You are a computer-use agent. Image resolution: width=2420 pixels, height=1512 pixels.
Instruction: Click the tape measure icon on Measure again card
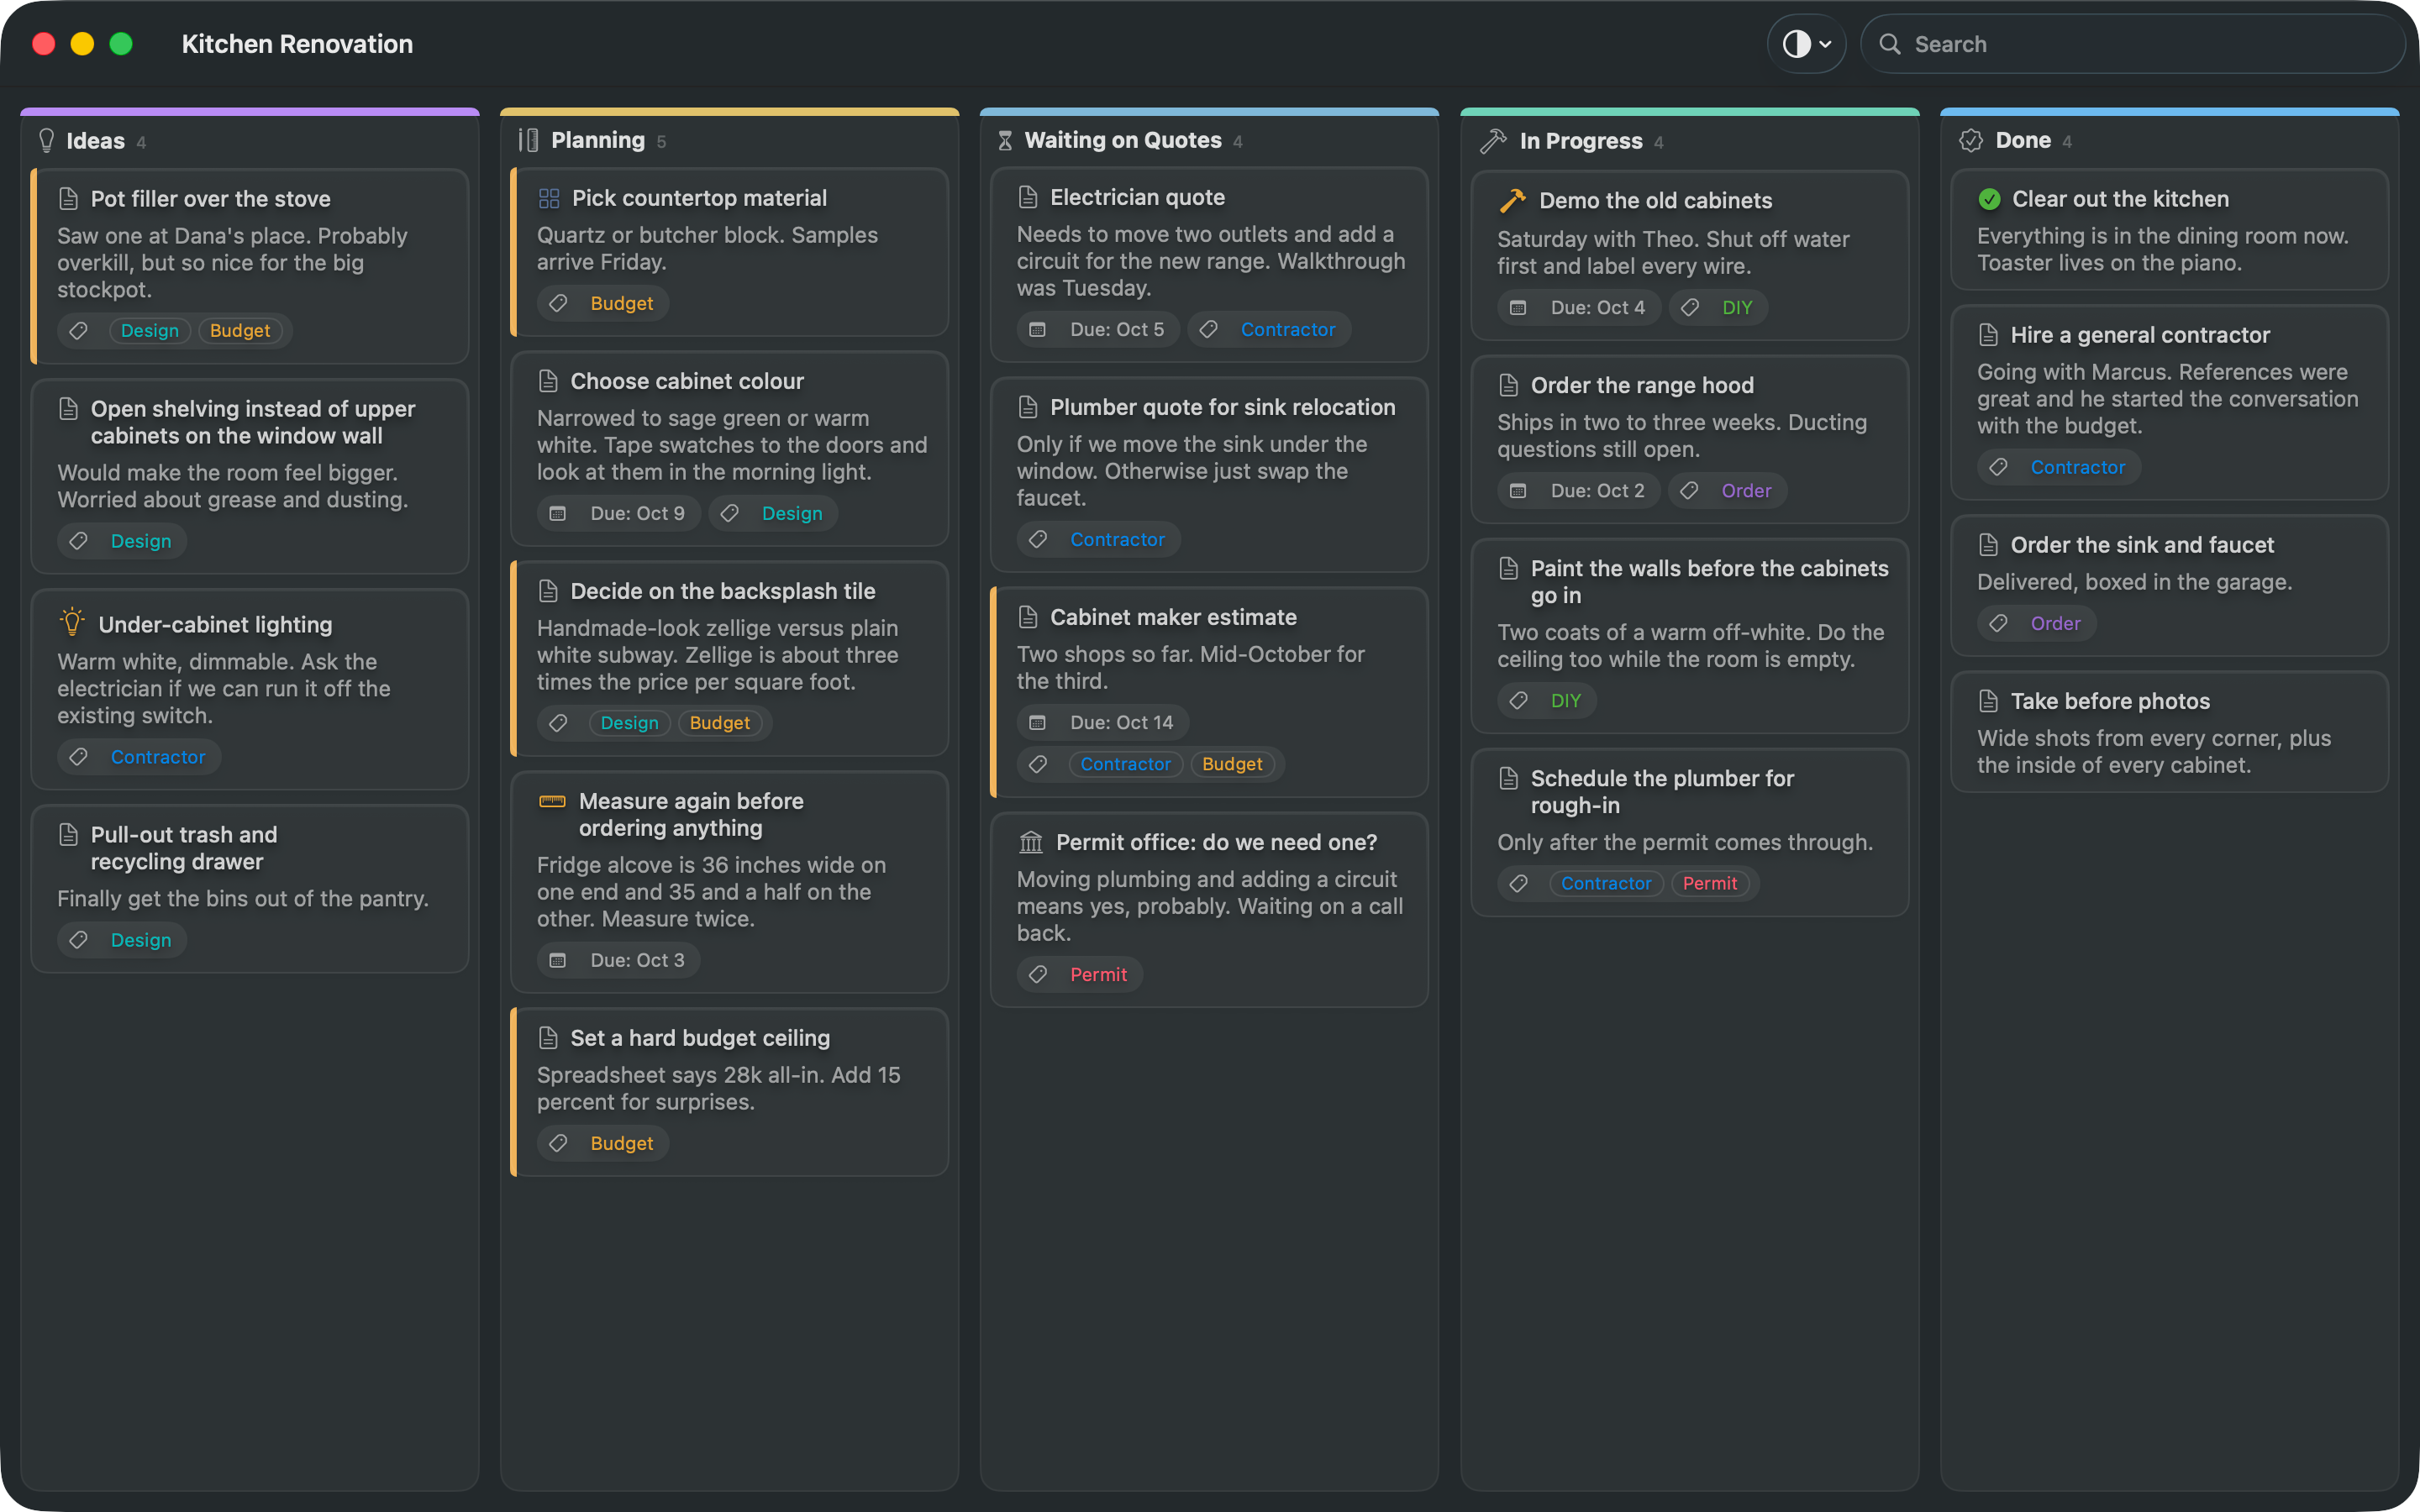click(552, 801)
